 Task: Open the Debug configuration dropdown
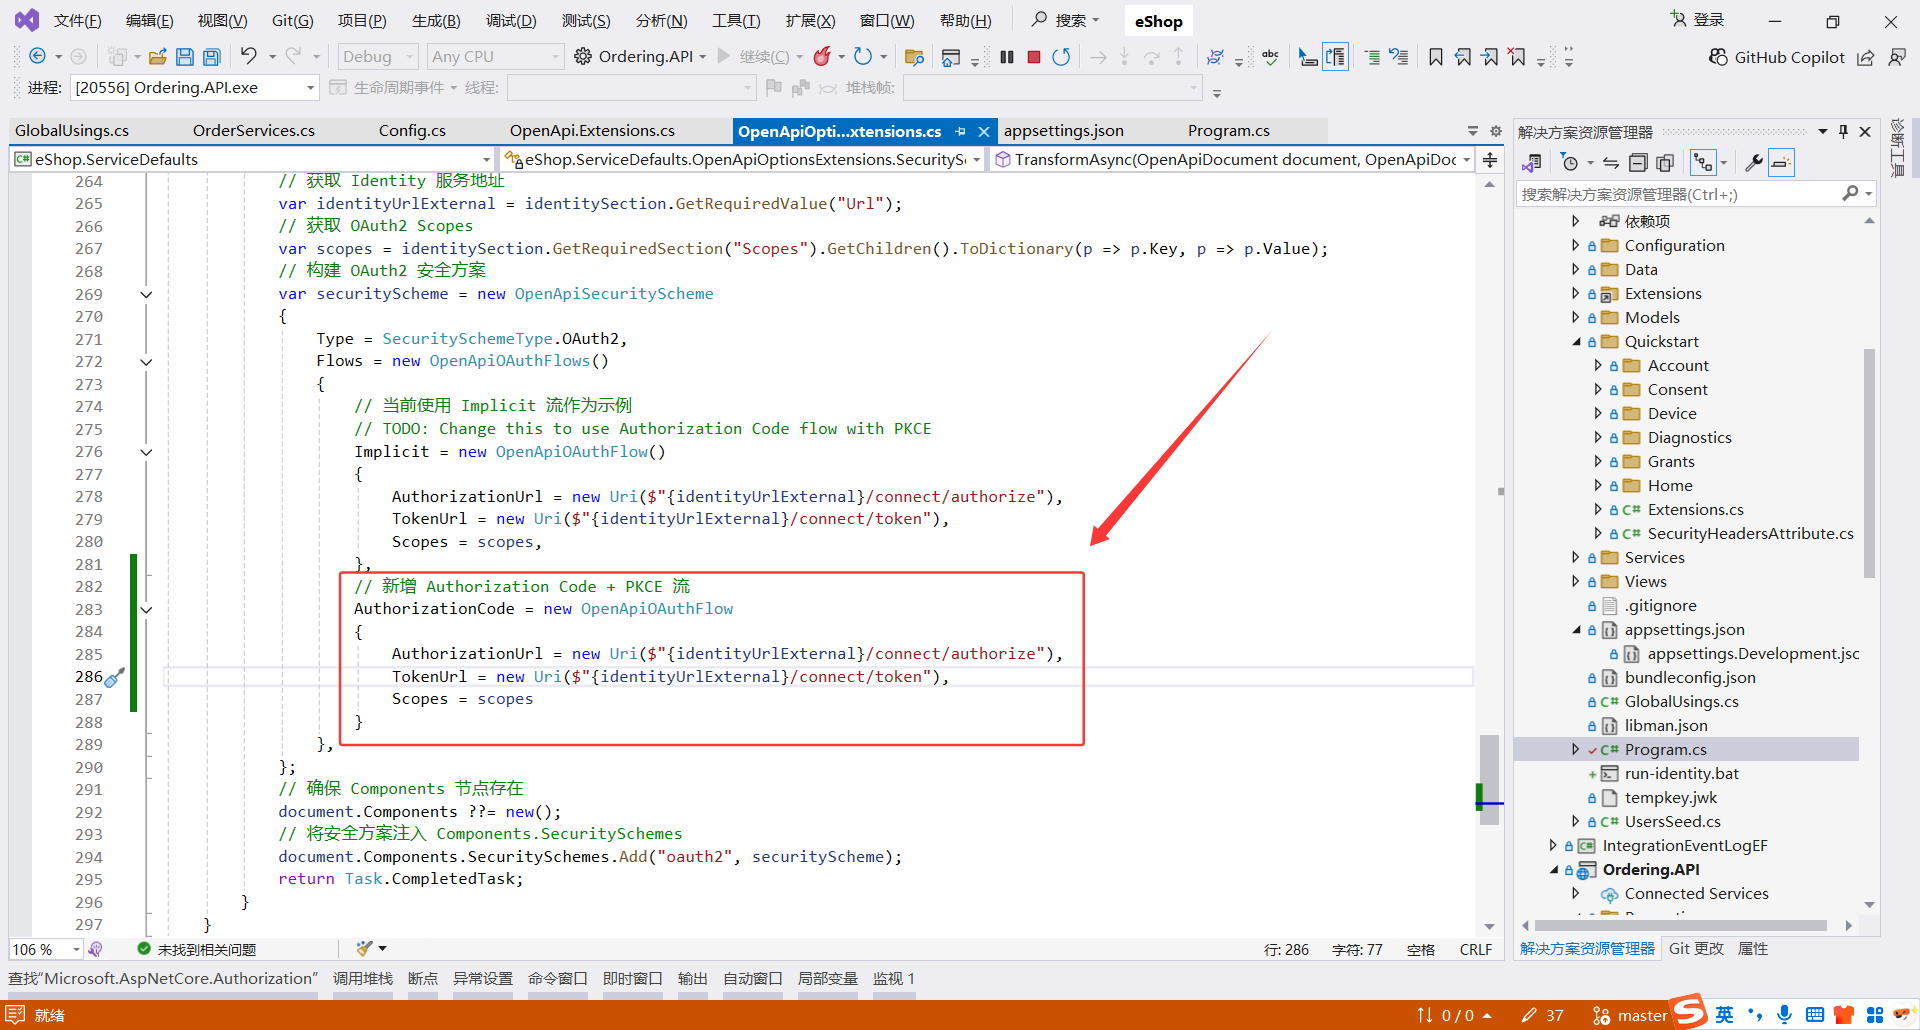coord(378,57)
